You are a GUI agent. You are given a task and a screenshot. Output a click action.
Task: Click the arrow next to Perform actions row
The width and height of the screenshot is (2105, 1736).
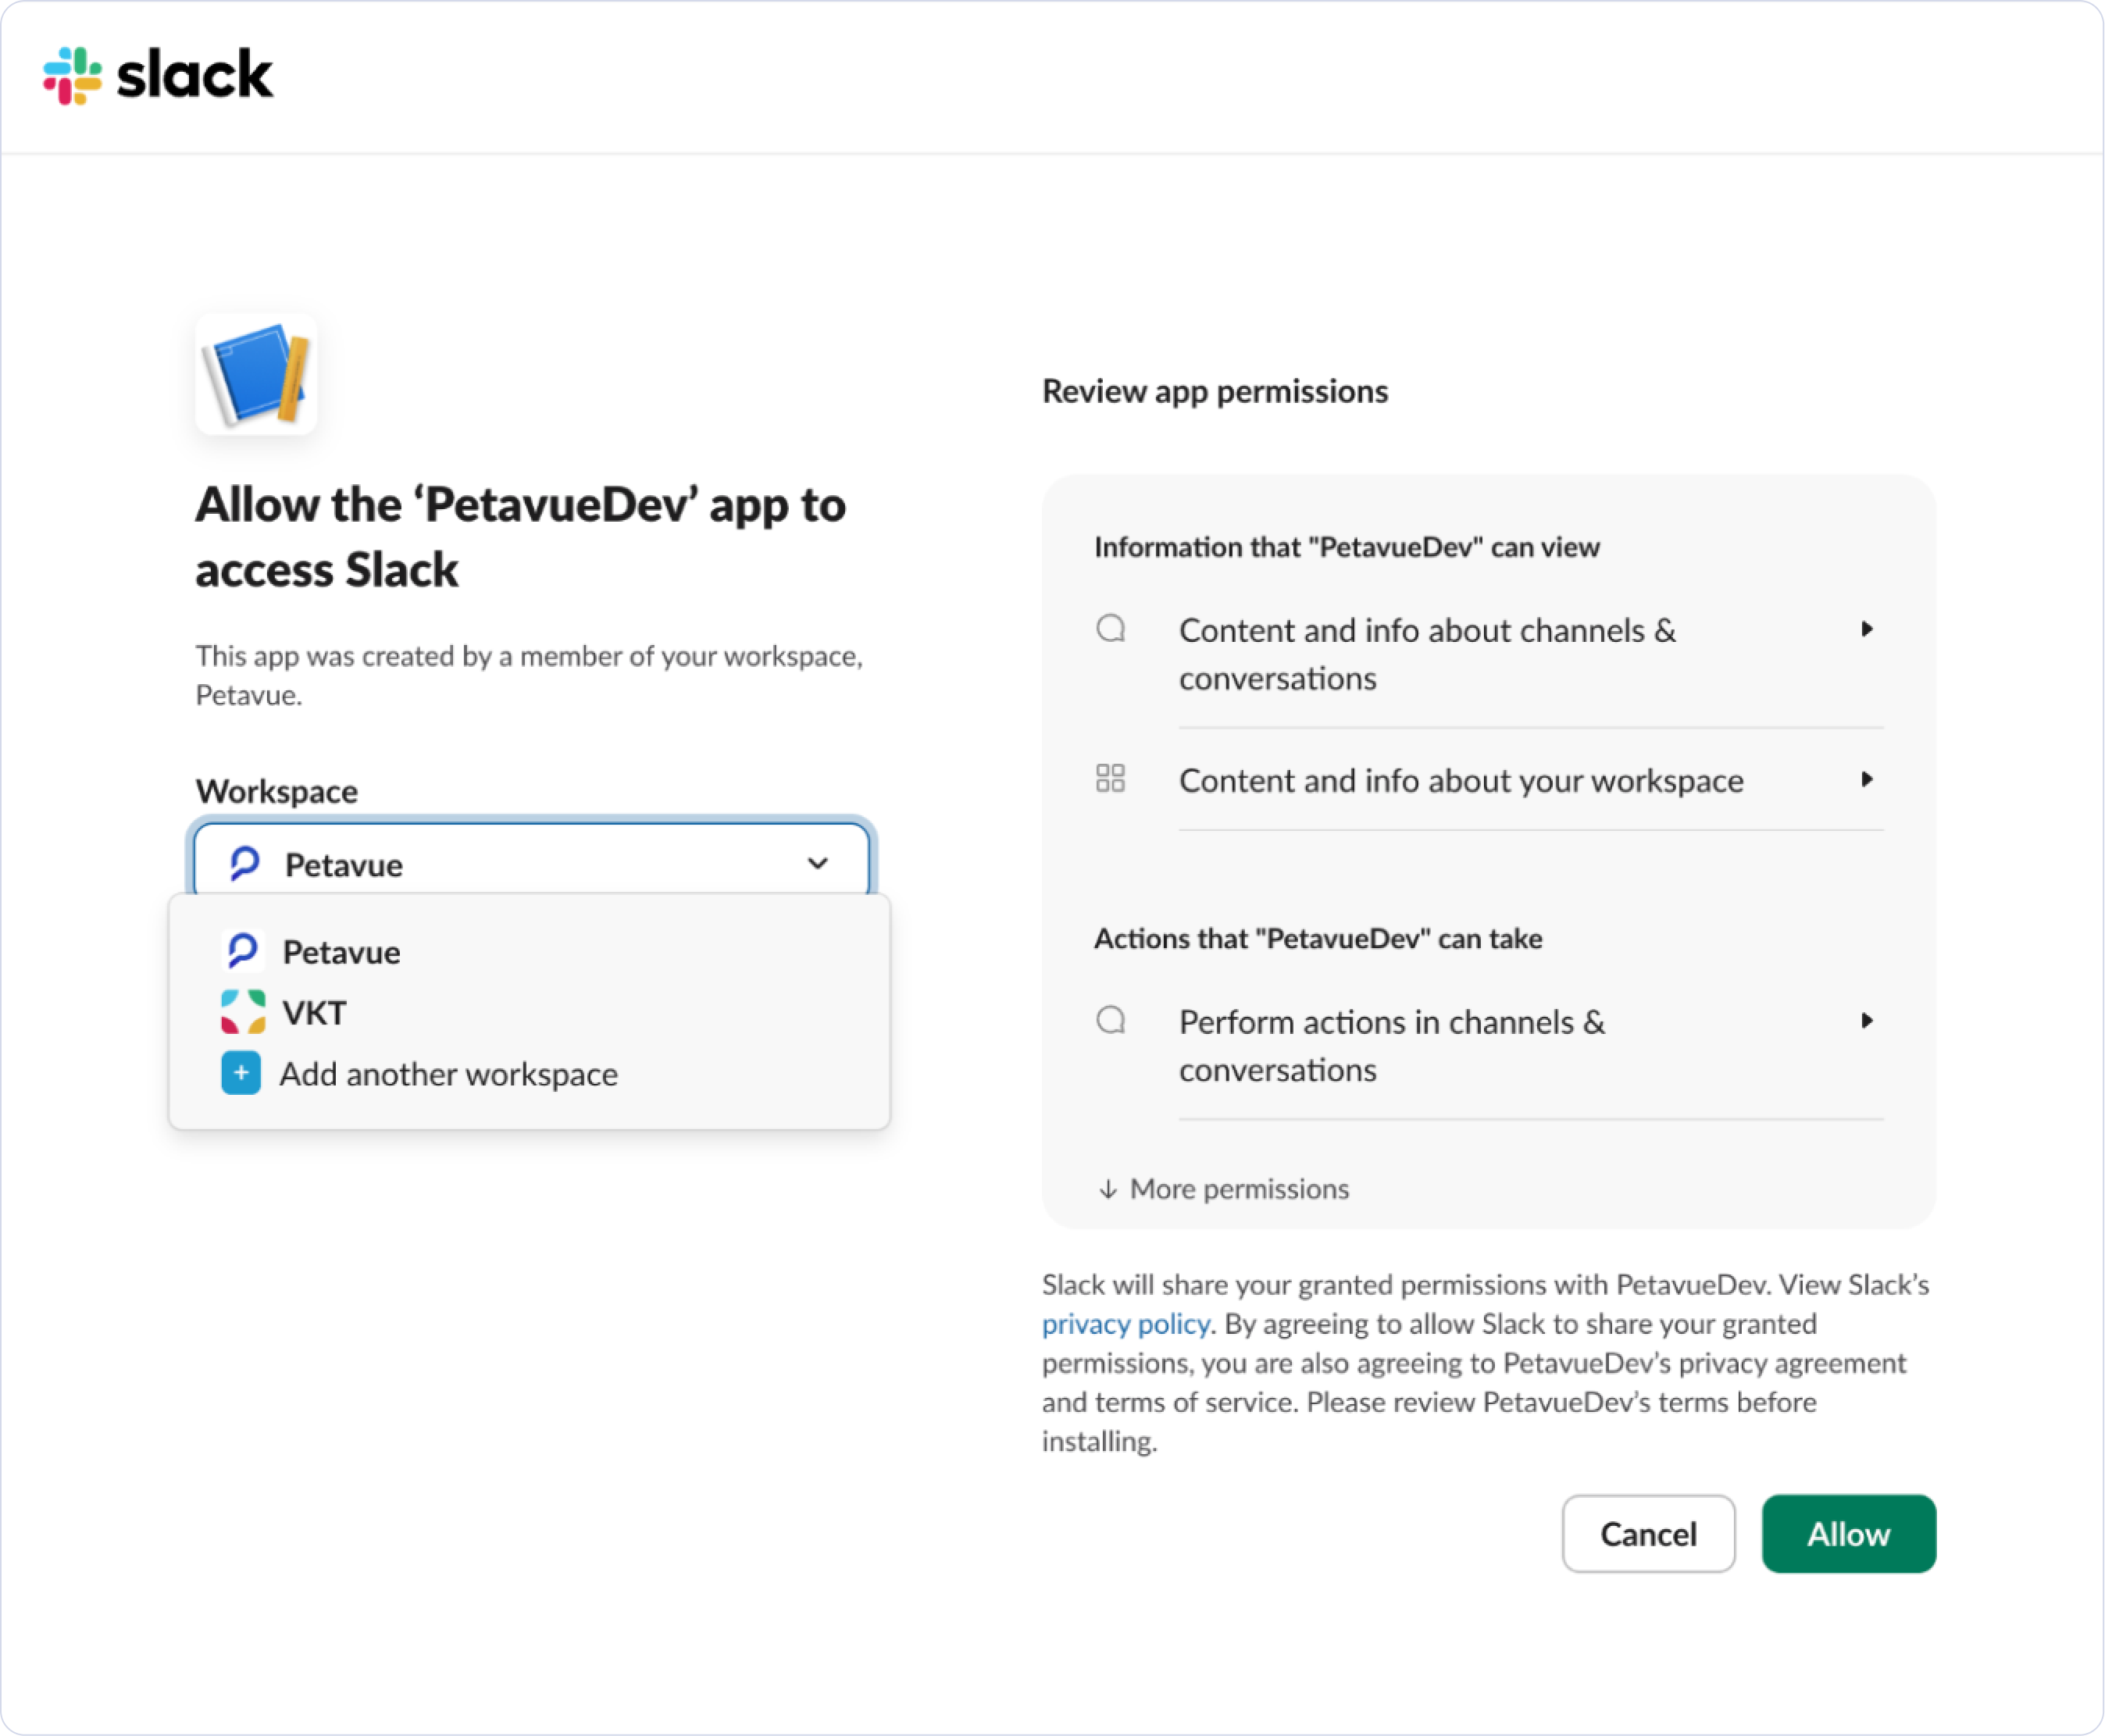point(1866,1020)
